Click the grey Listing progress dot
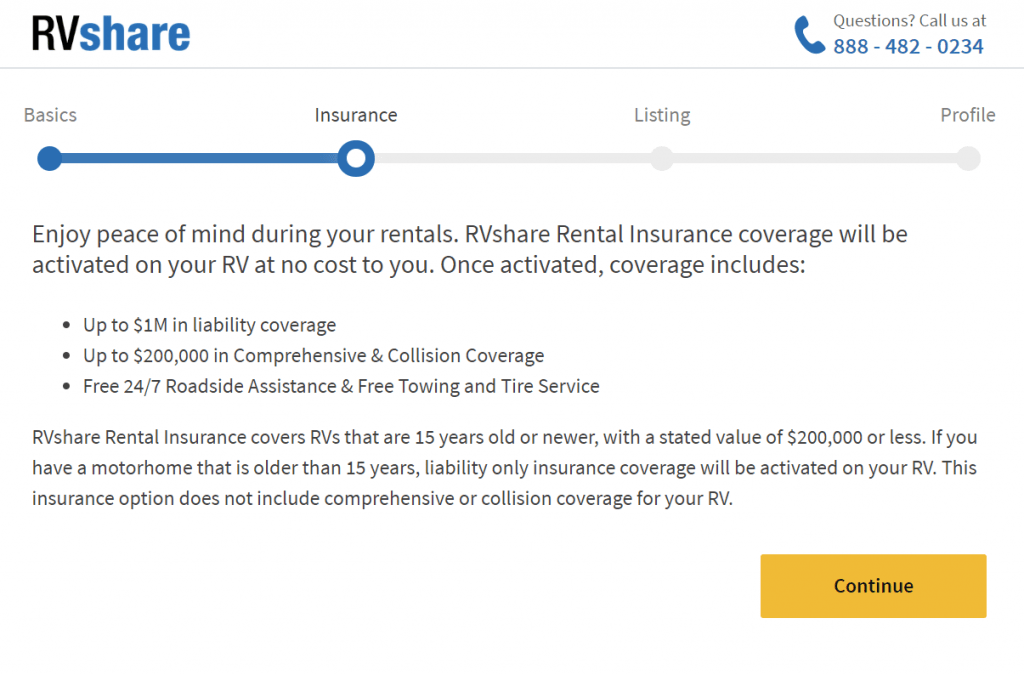Screen dimensions: 1024x675 662,159
